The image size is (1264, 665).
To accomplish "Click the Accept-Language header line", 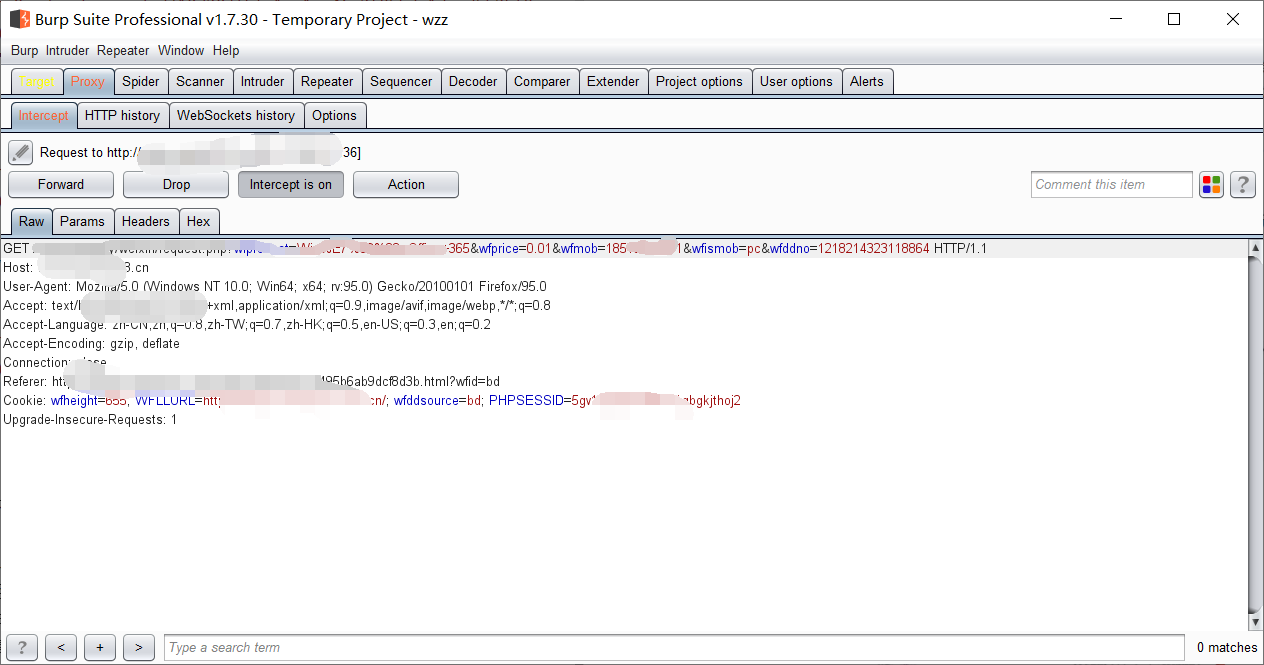I will pos(247,324).
